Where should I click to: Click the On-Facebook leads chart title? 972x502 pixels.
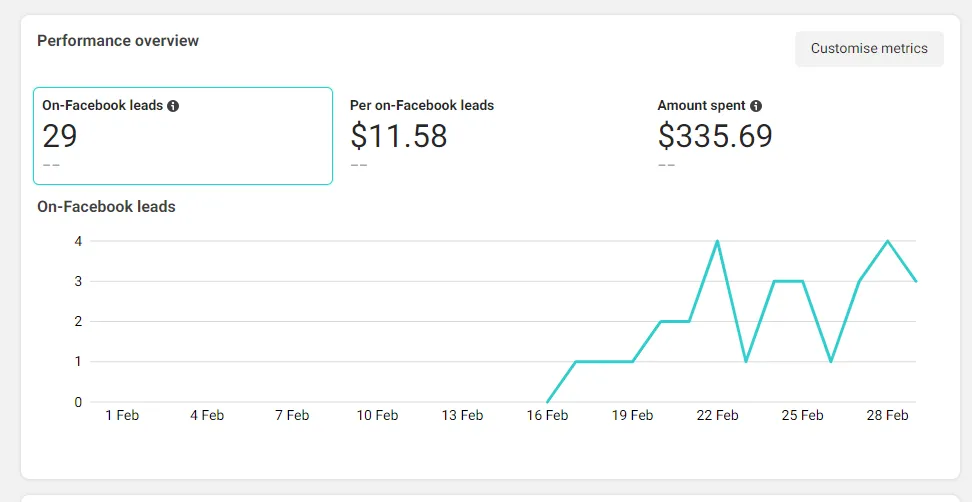coord(106,207)
